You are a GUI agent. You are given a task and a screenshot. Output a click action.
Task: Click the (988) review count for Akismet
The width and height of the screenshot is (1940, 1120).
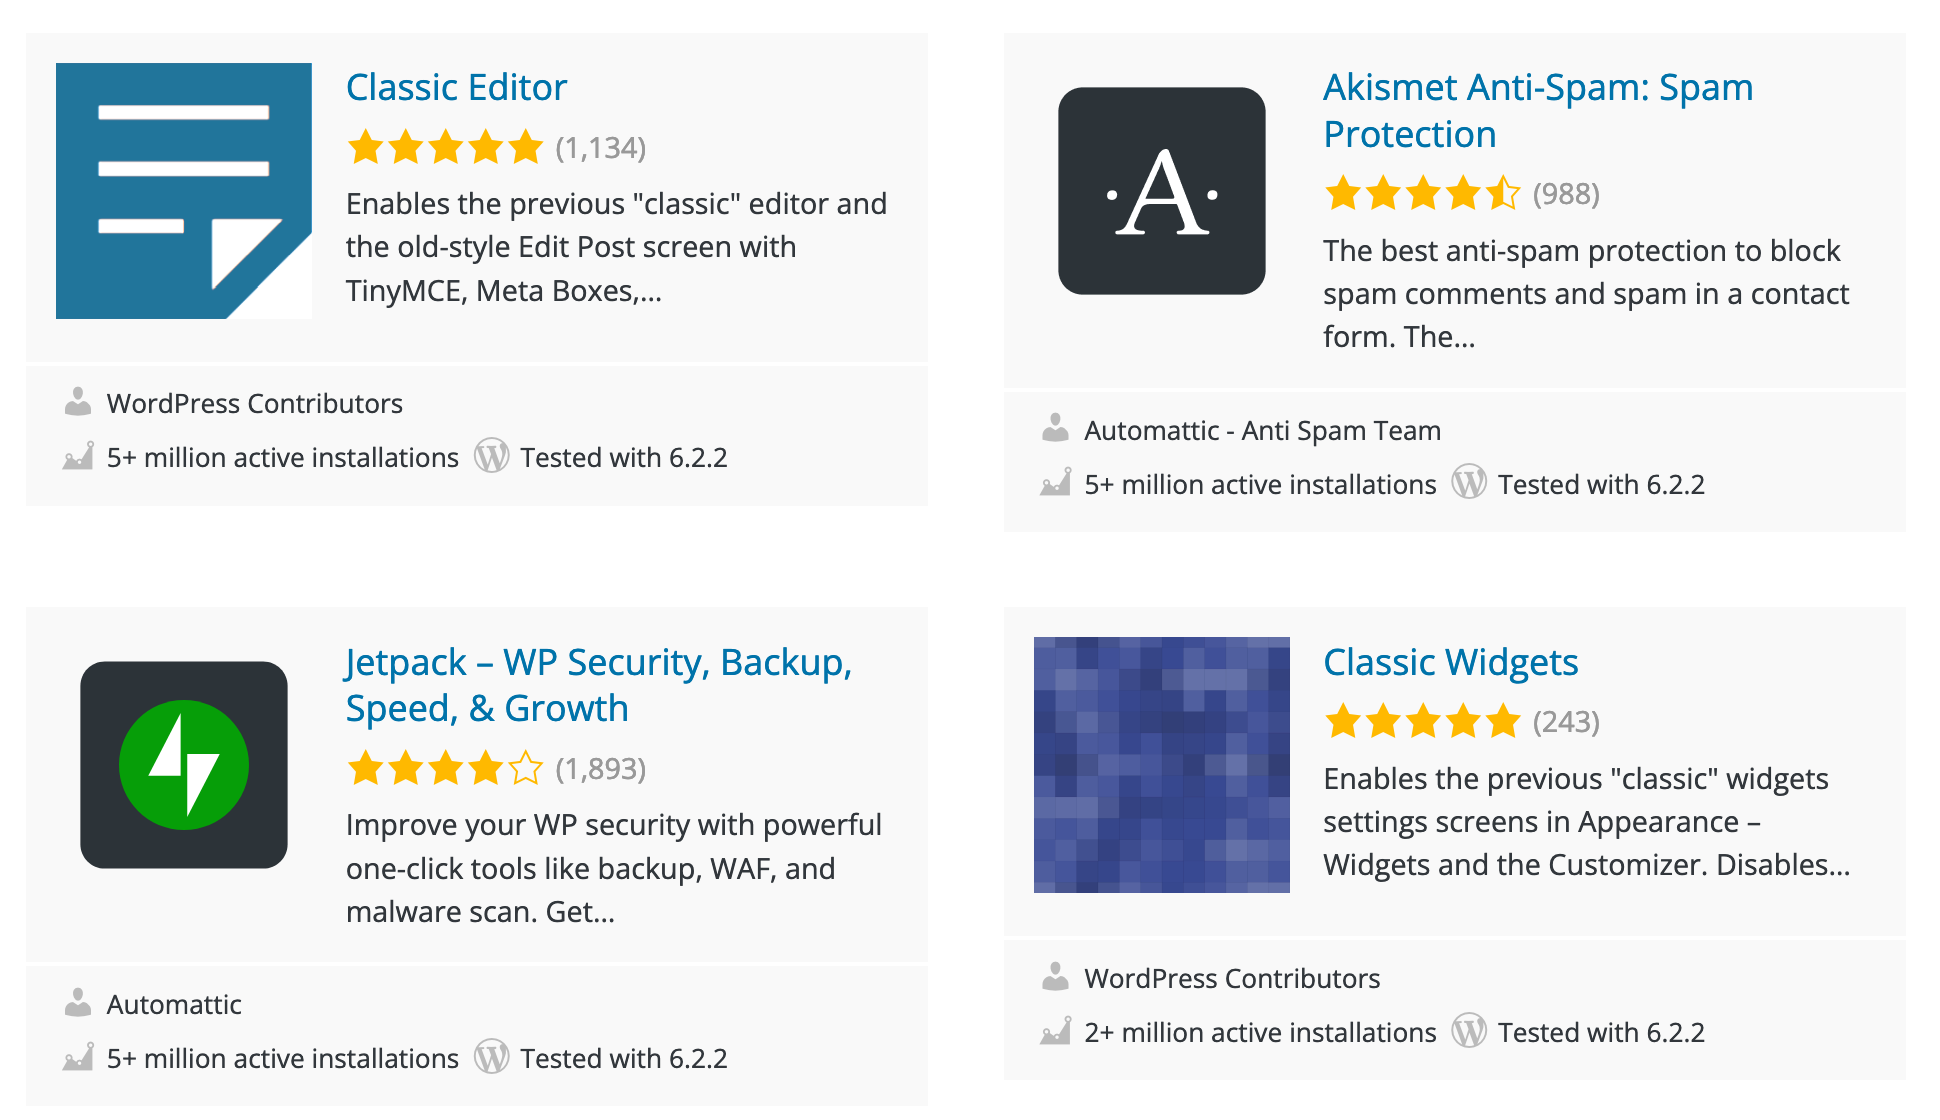coord(1565,194)
